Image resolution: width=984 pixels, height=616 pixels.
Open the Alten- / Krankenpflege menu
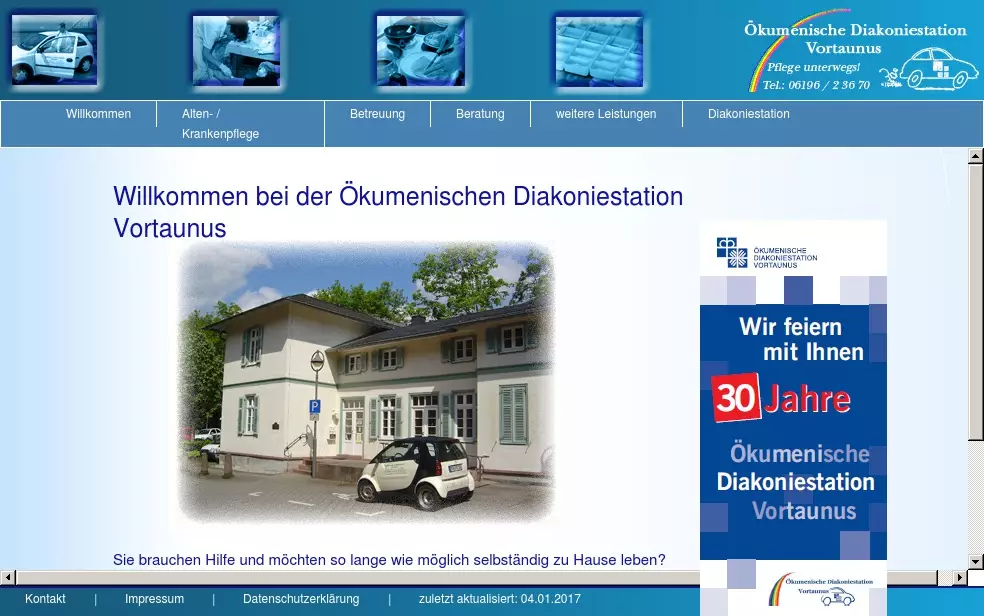220,124
